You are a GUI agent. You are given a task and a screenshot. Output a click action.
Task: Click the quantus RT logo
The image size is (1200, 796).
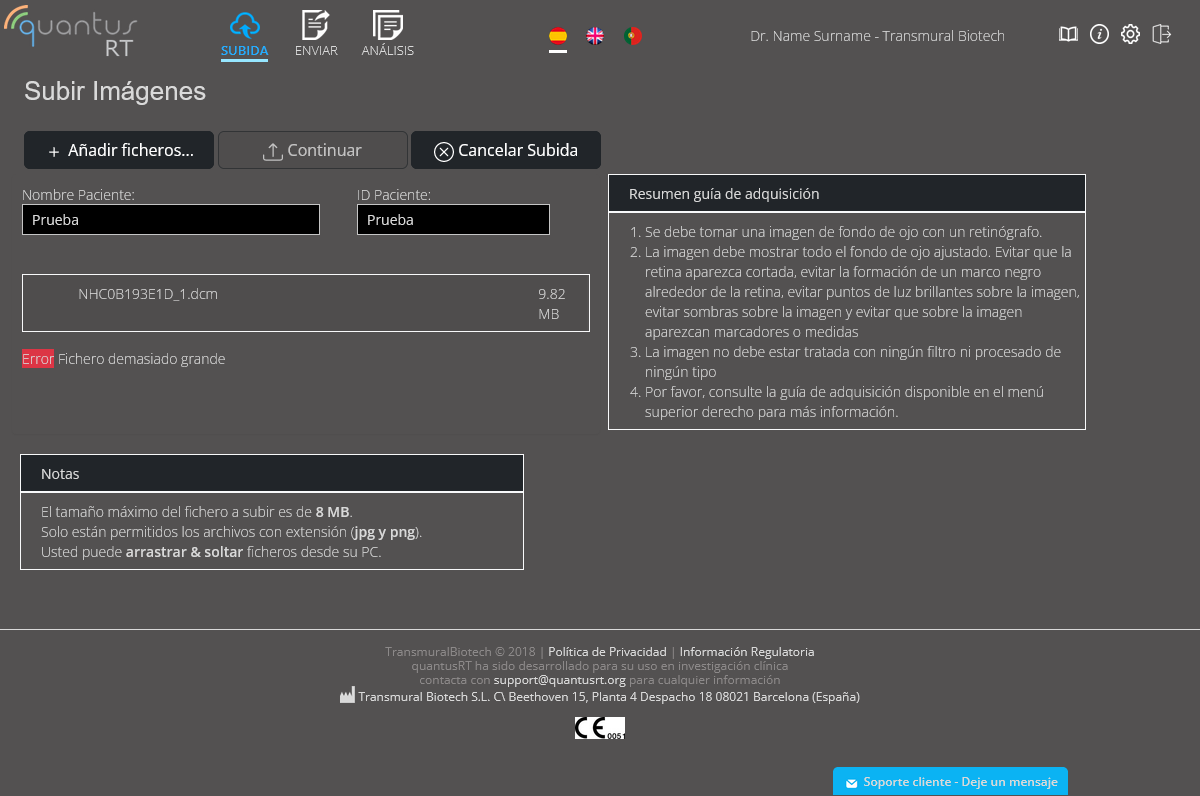pos(70,33)
